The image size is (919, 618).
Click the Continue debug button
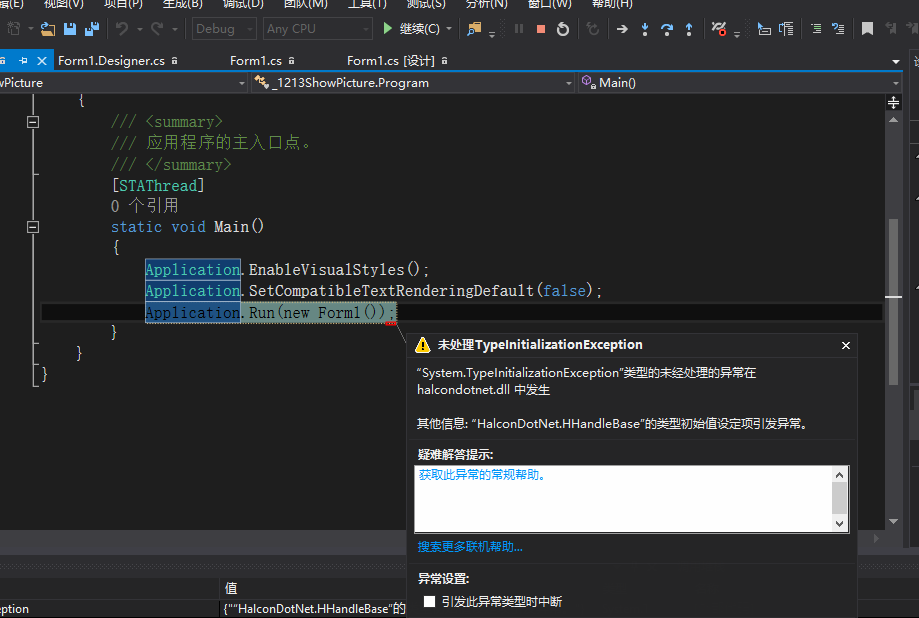[410, 28]
